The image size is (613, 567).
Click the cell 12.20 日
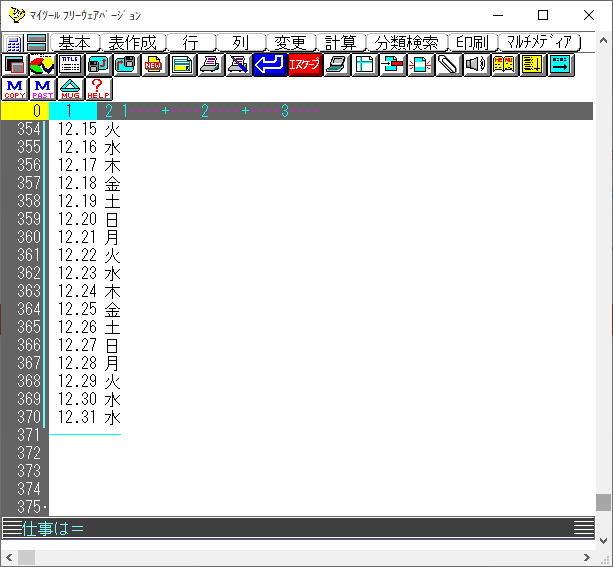pyautogui.click(x=89, y=219)
